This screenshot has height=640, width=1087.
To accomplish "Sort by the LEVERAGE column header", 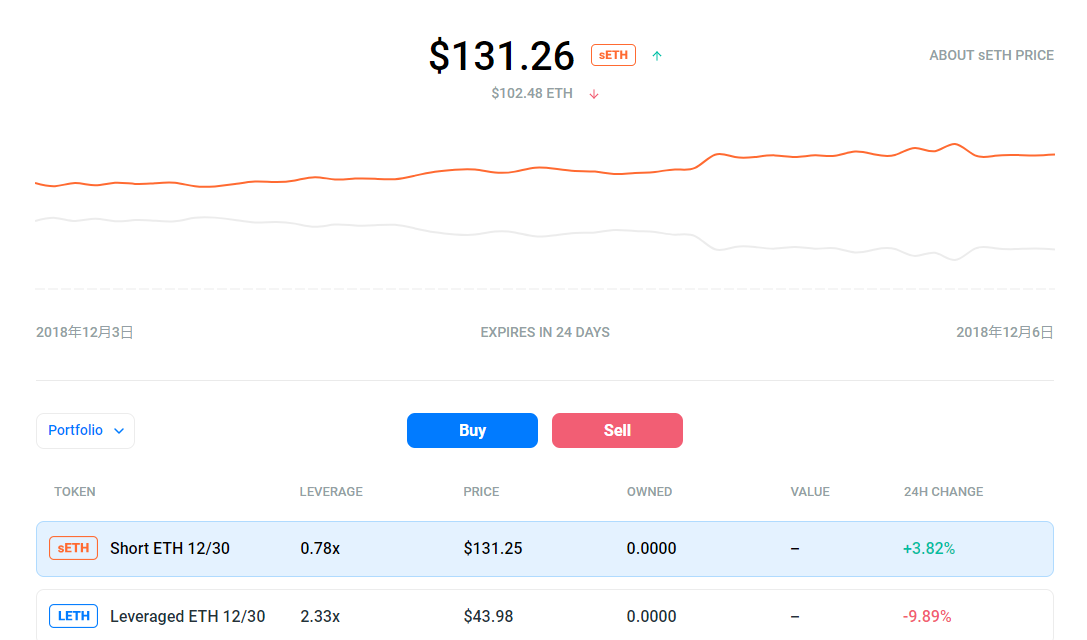I will 331,492.
